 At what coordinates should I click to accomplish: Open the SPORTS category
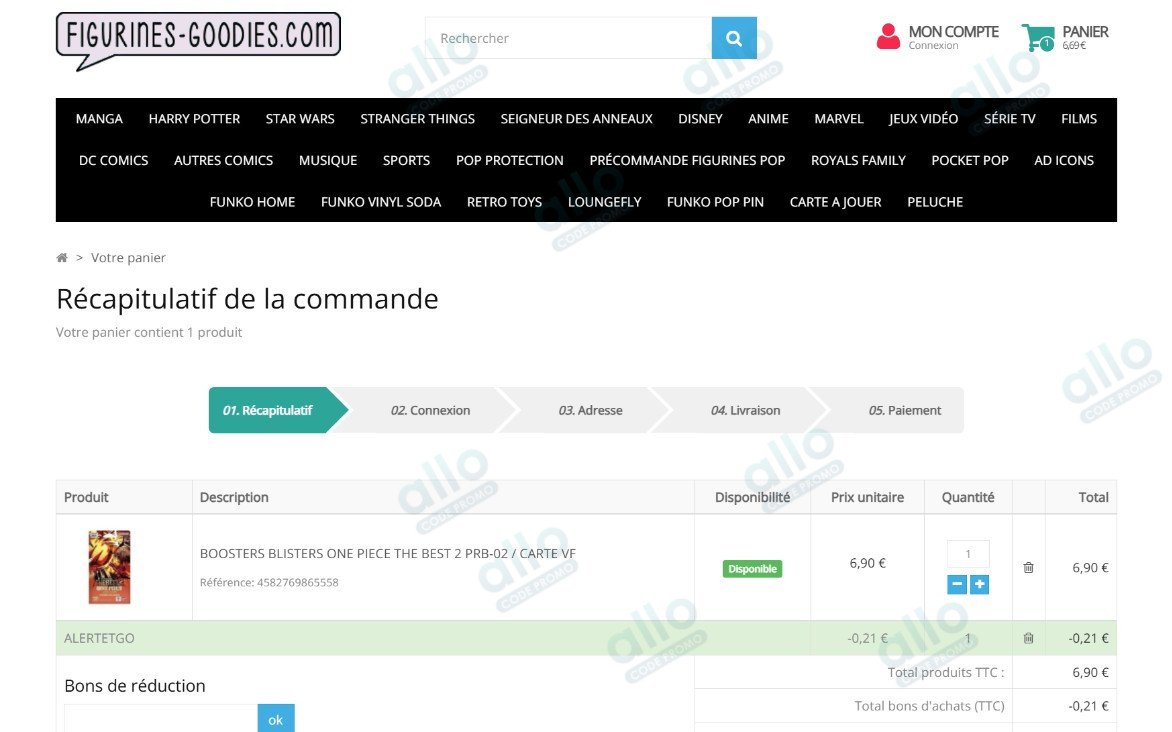[407, 161]
